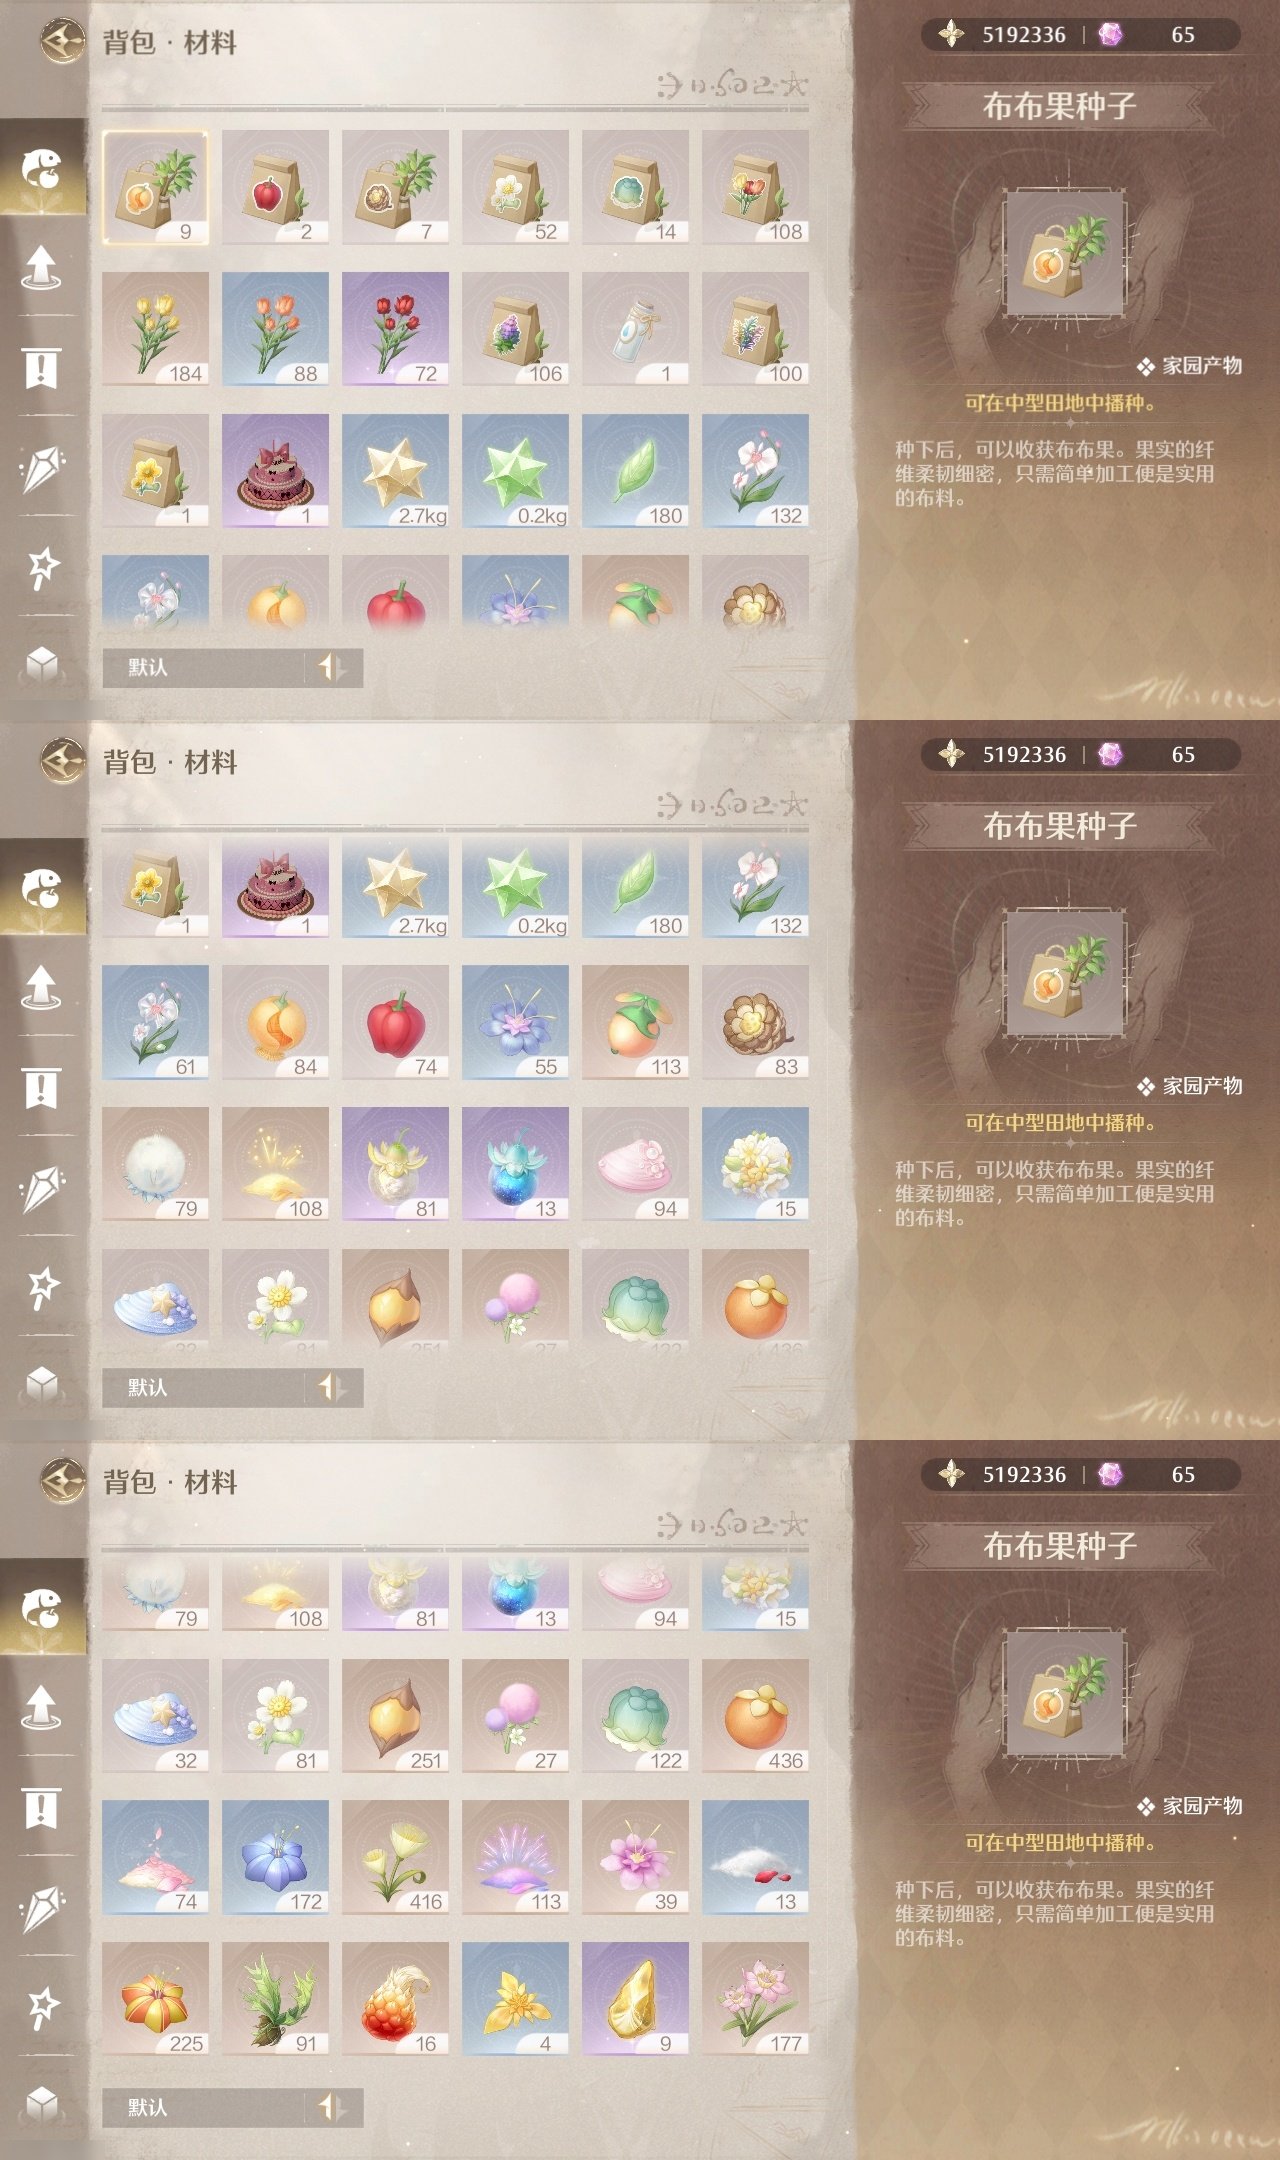Image resolution: width=1280 pixels, height=2160 pixels.
Task: Select the golden chestnut item showing 251
Action: (395, 1716)
